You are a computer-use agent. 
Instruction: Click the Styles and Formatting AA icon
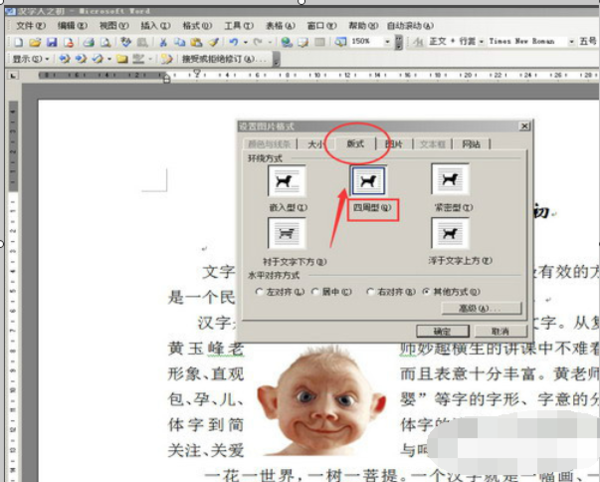[x=418, y=42]
